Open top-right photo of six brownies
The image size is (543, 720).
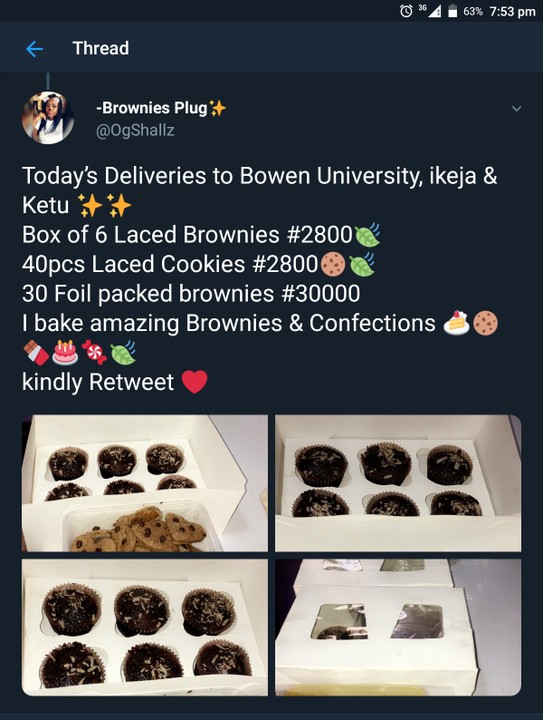tap(398, 483)
